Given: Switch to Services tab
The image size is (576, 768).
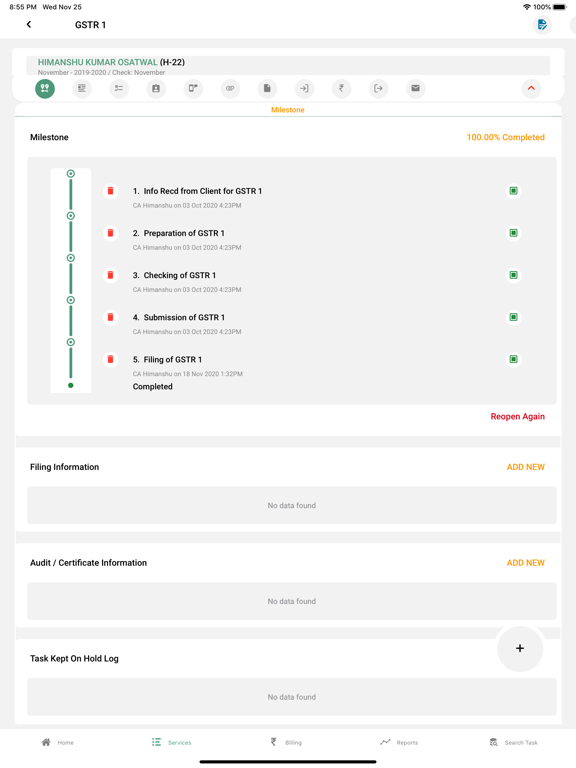Looking at the screenshot, I should click(x=171, y=743).
